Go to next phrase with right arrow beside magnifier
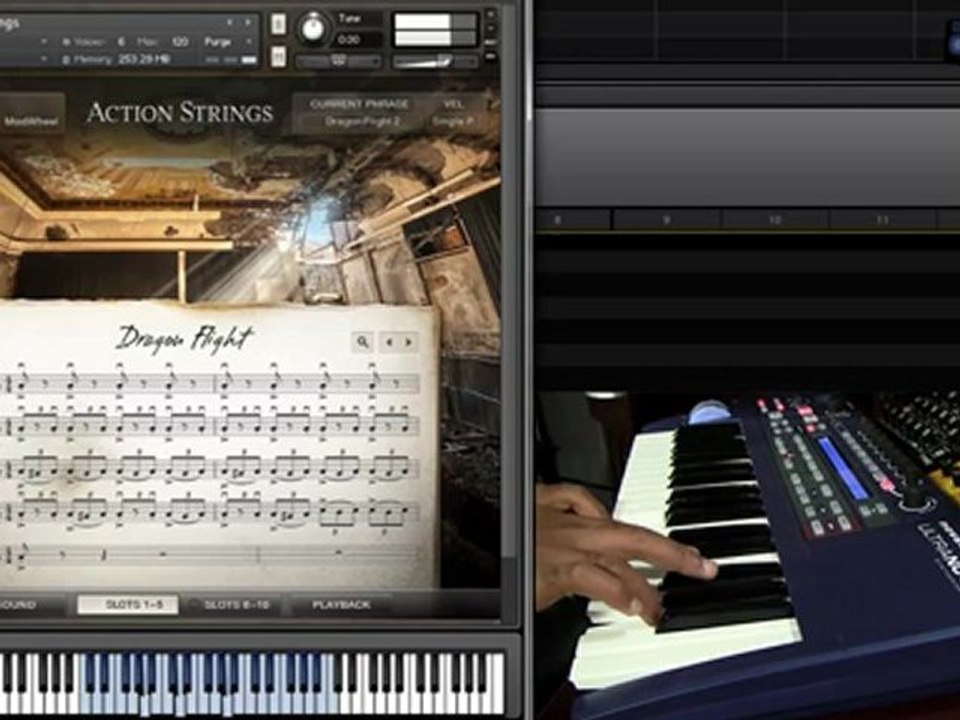960x720 pixels. pos(408,342)
